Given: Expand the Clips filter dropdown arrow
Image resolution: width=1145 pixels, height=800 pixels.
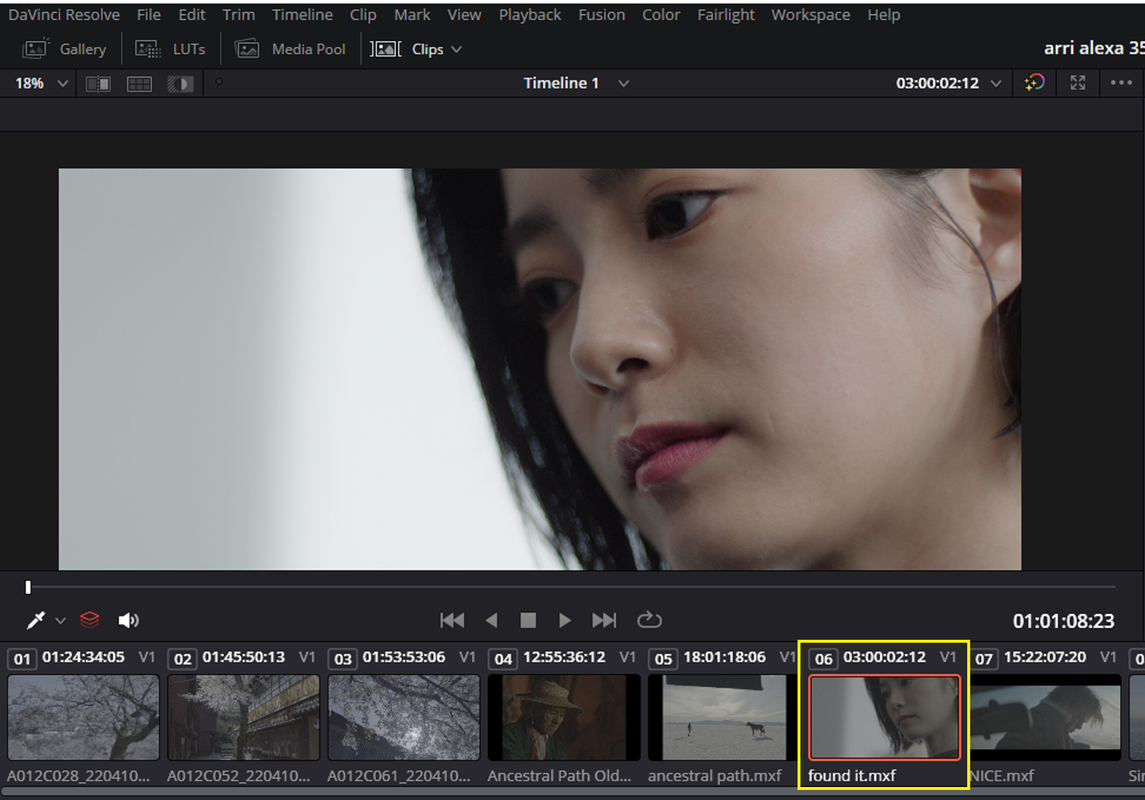Looking at the screenshot, I should click(457, 49).
